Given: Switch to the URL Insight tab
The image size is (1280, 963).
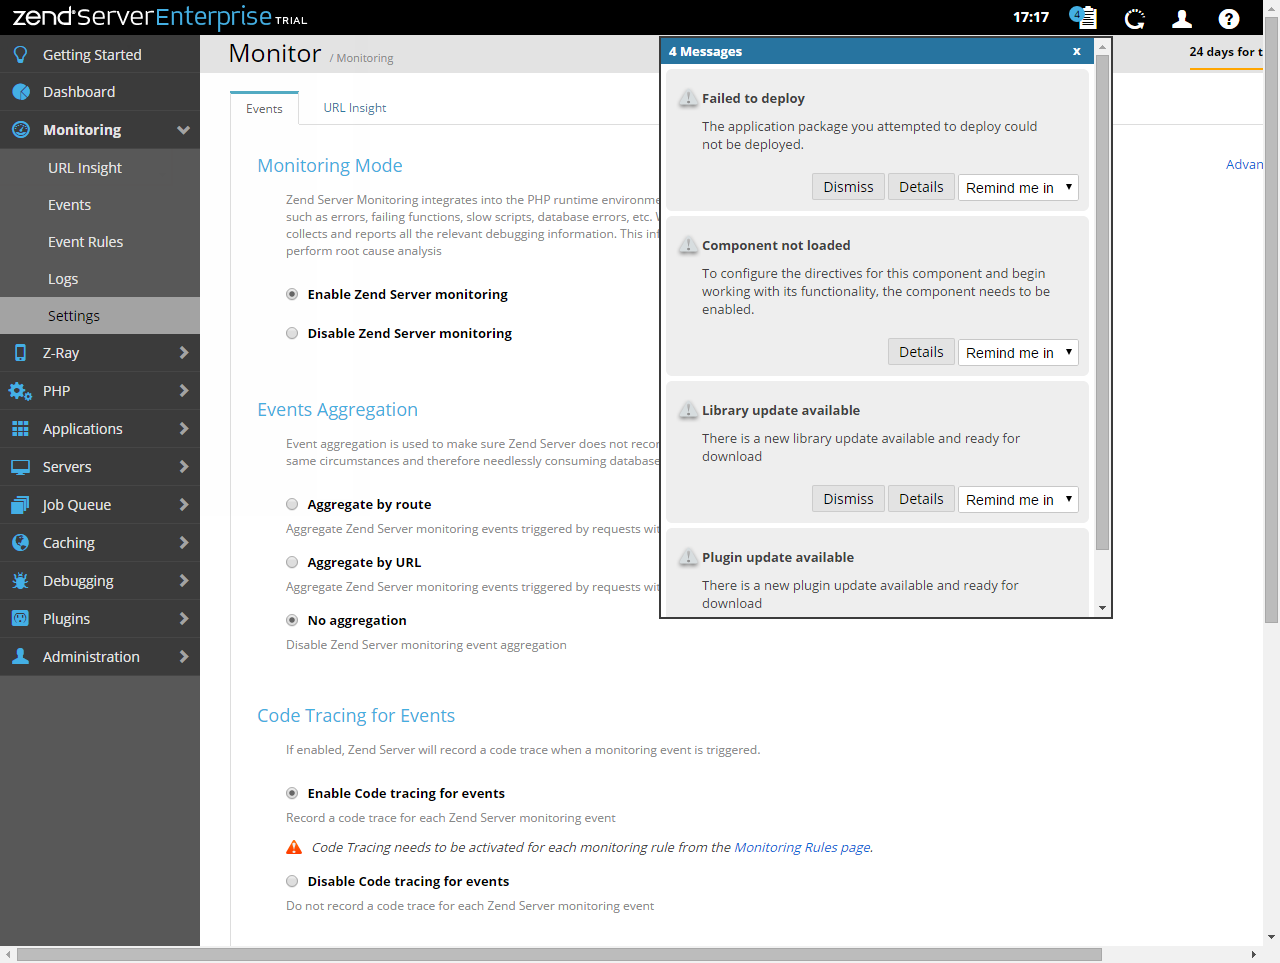Looking at the screenshot, I should (x=354, y=108).
